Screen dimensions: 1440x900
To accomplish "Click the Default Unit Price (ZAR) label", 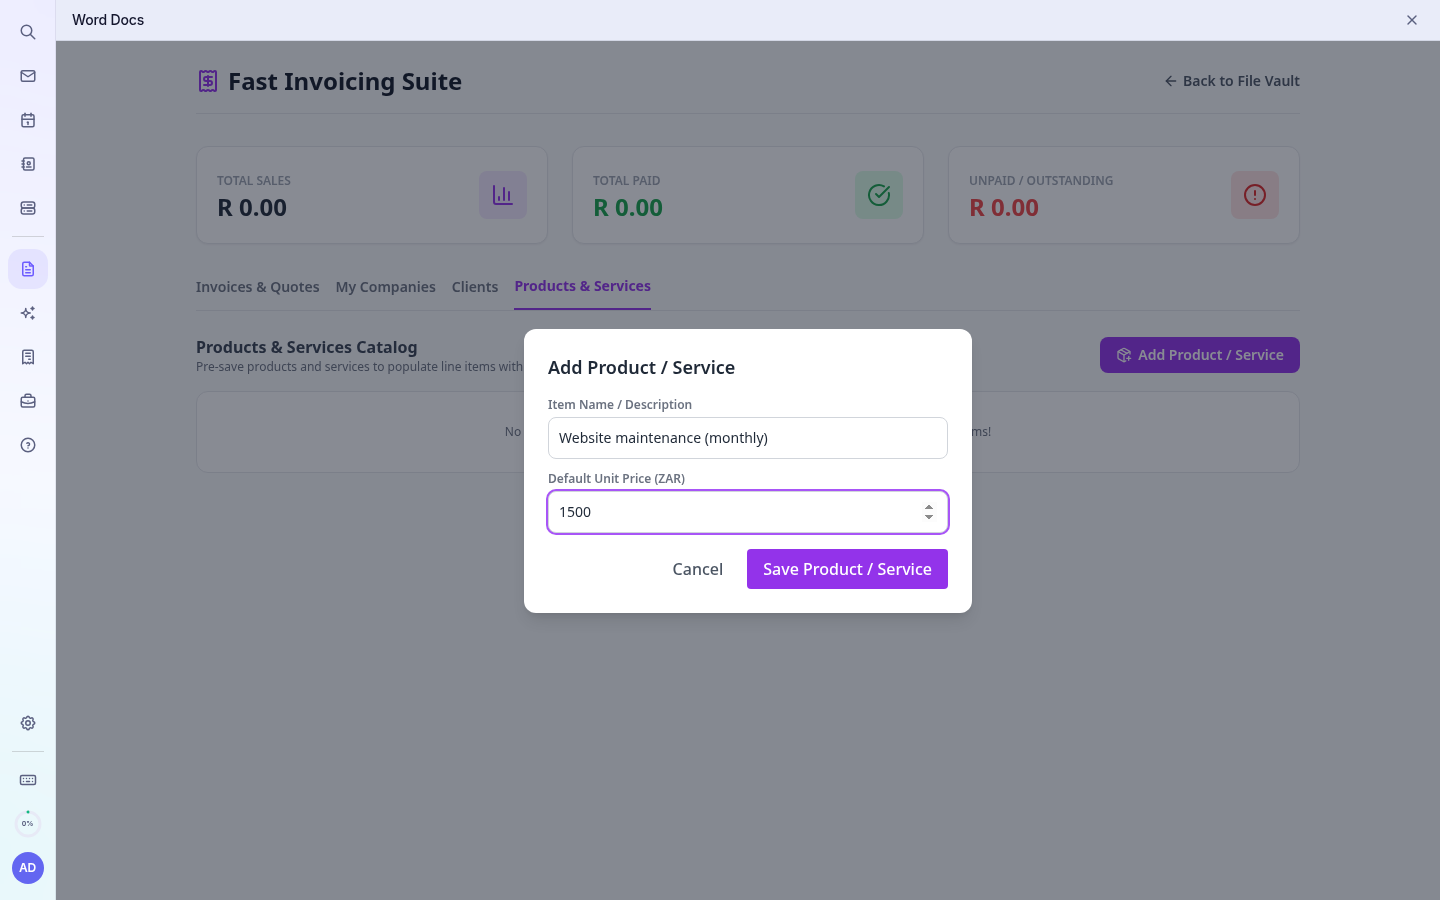I will tap(616, 478).
